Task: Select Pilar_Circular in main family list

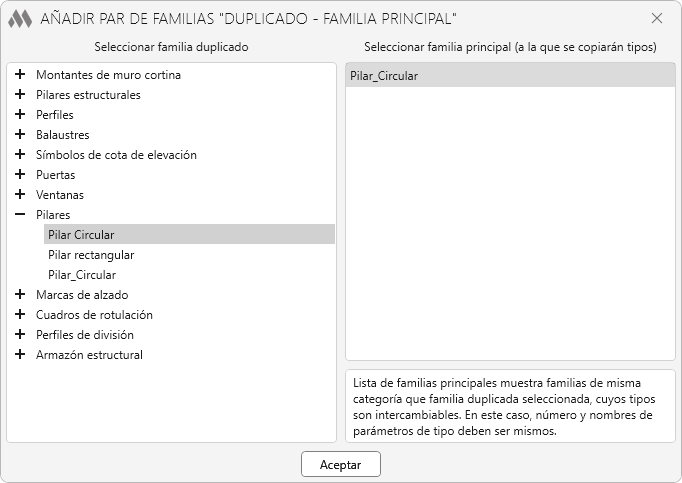Action: coord(384,76)
